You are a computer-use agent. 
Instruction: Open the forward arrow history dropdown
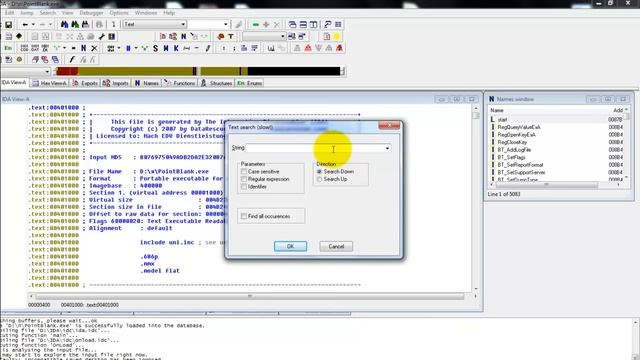(x=50, y=24)
